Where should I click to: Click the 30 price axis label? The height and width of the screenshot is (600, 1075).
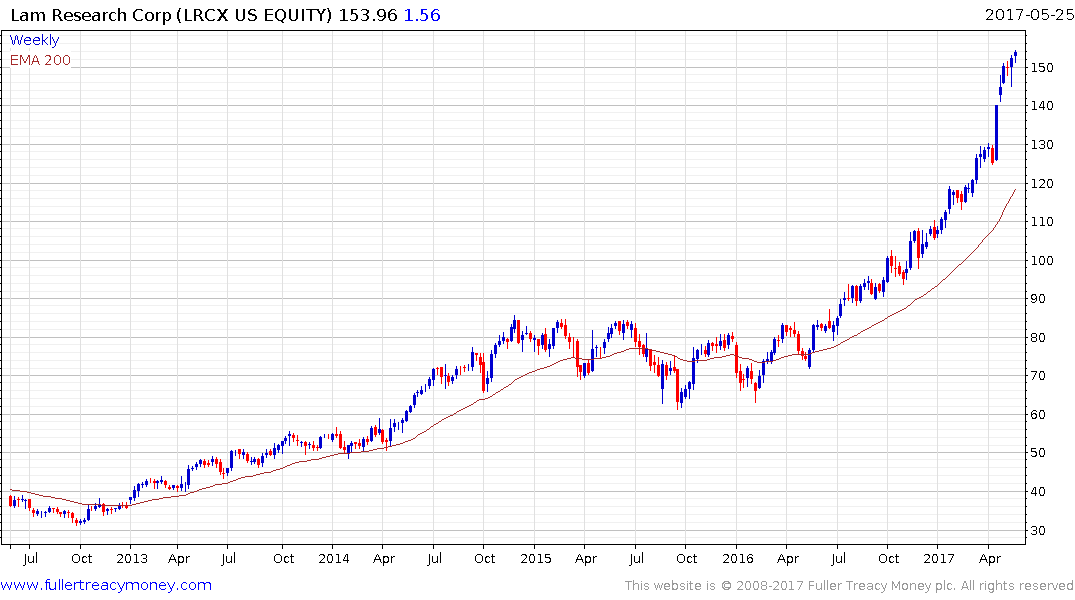tap(1038, 531)
